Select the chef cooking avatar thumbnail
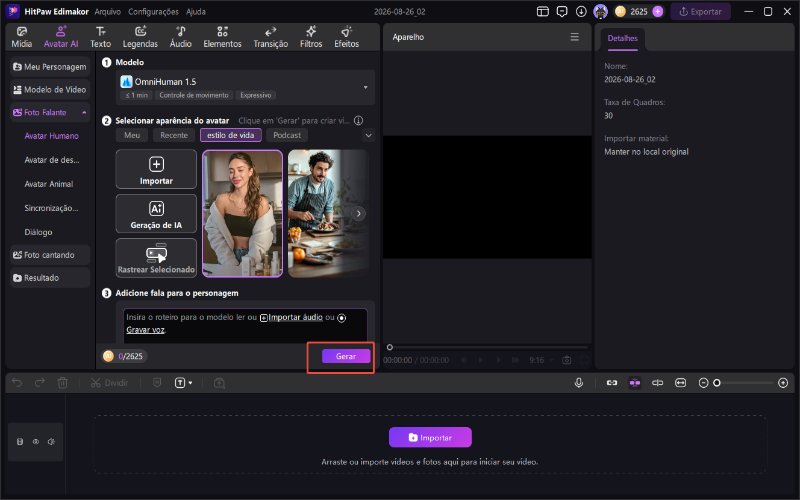Image resolution: width=800 pixels, height=500 pixels. (328, 214)
